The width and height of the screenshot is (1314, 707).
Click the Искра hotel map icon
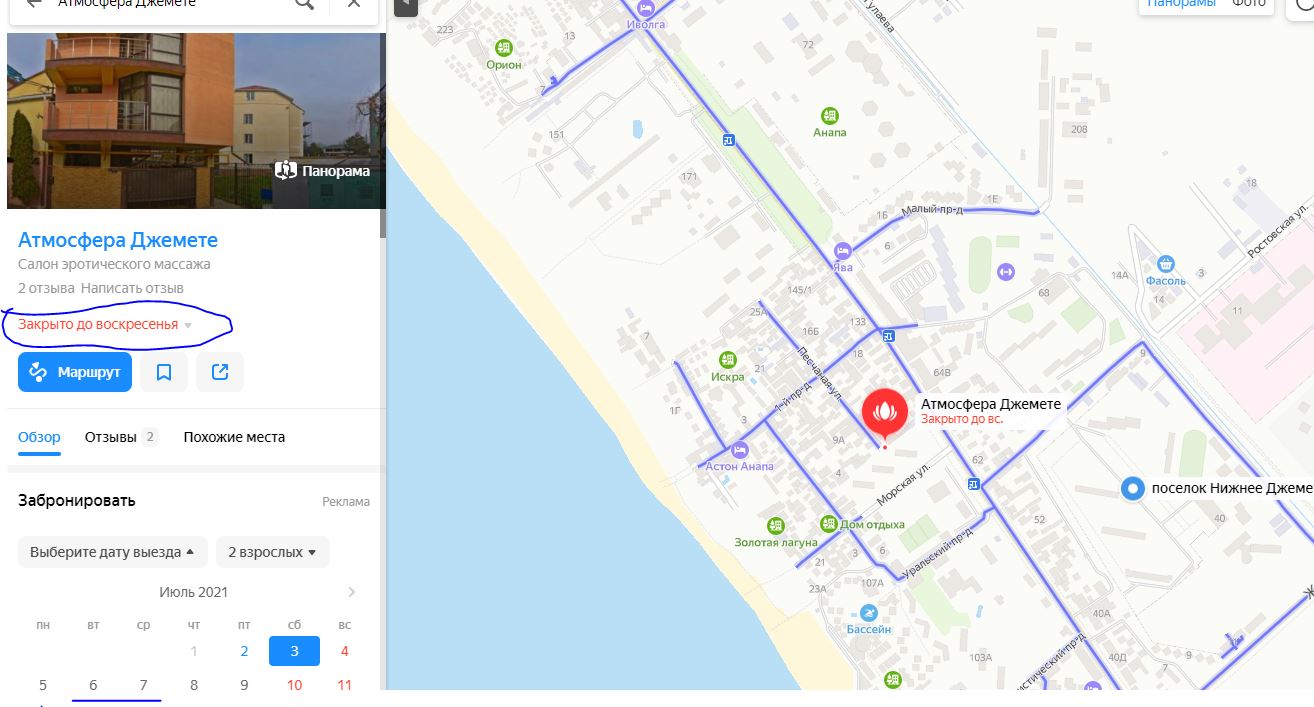[729, 360]
